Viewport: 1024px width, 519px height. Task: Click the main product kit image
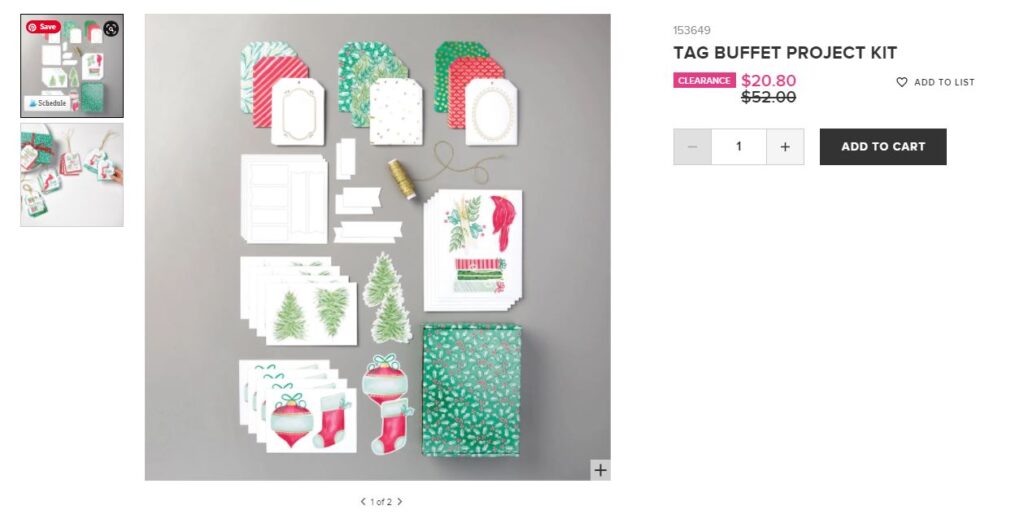[377, 247]
